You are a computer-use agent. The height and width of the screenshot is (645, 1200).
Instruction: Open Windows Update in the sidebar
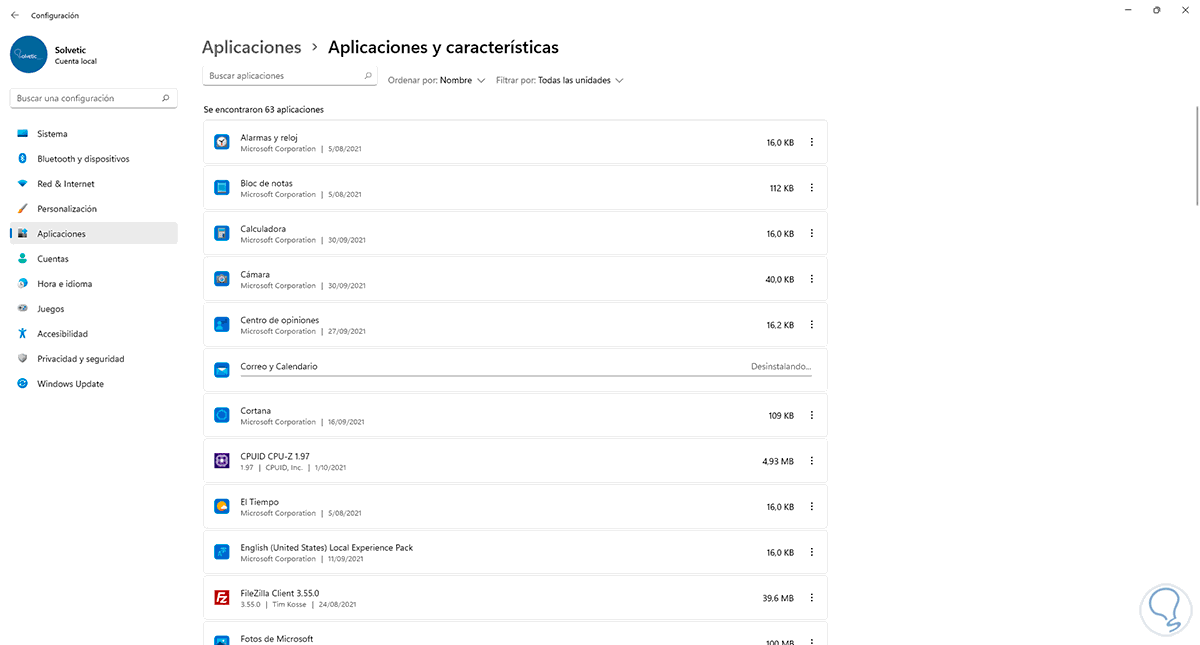coord(70,384)
